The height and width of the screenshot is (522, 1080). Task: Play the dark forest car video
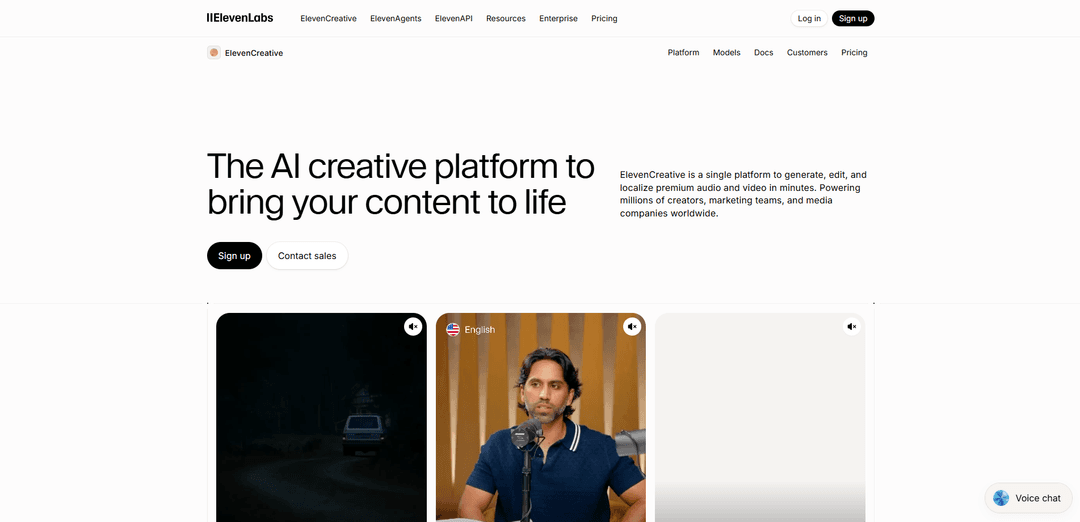point(321,417)
